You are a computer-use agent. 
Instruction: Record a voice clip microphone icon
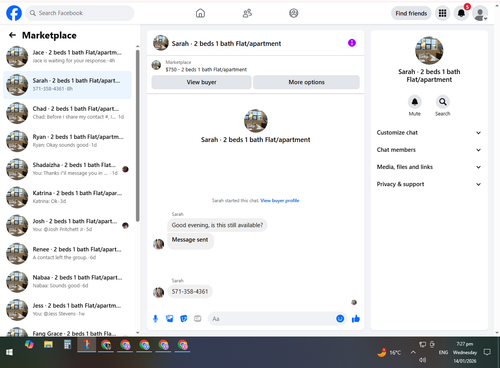[x=155, y=319]
